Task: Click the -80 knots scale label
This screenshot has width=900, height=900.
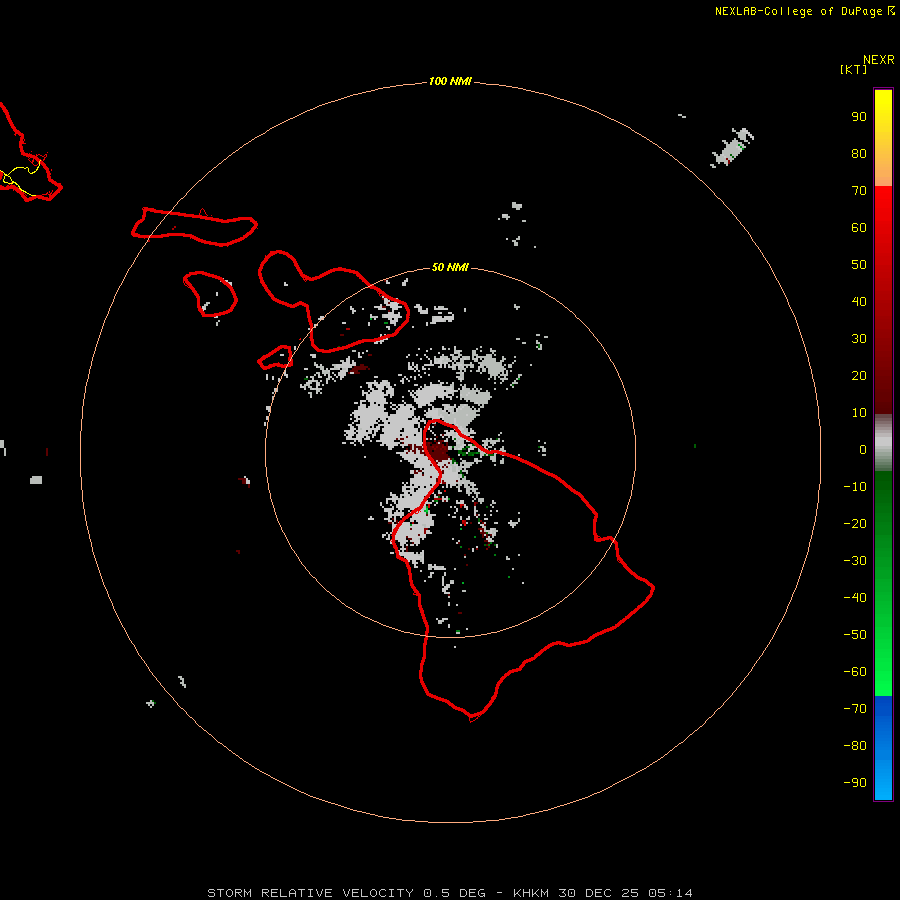Action: pyautogui.click(x=855, y=746)
